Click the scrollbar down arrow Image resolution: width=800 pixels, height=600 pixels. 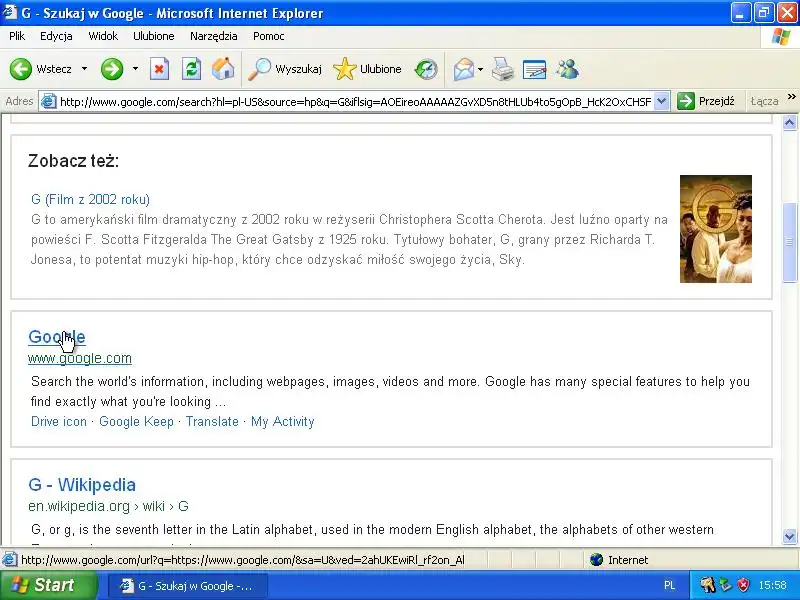coord(789,536)
